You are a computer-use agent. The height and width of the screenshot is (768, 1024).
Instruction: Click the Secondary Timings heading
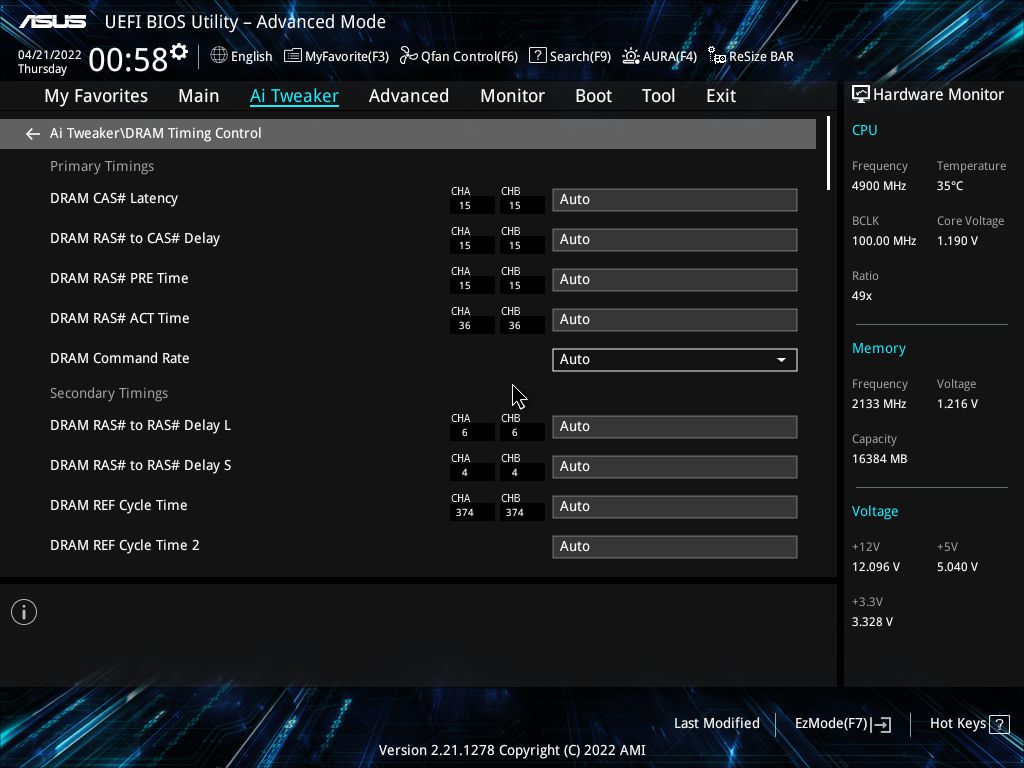click(109, 393)
